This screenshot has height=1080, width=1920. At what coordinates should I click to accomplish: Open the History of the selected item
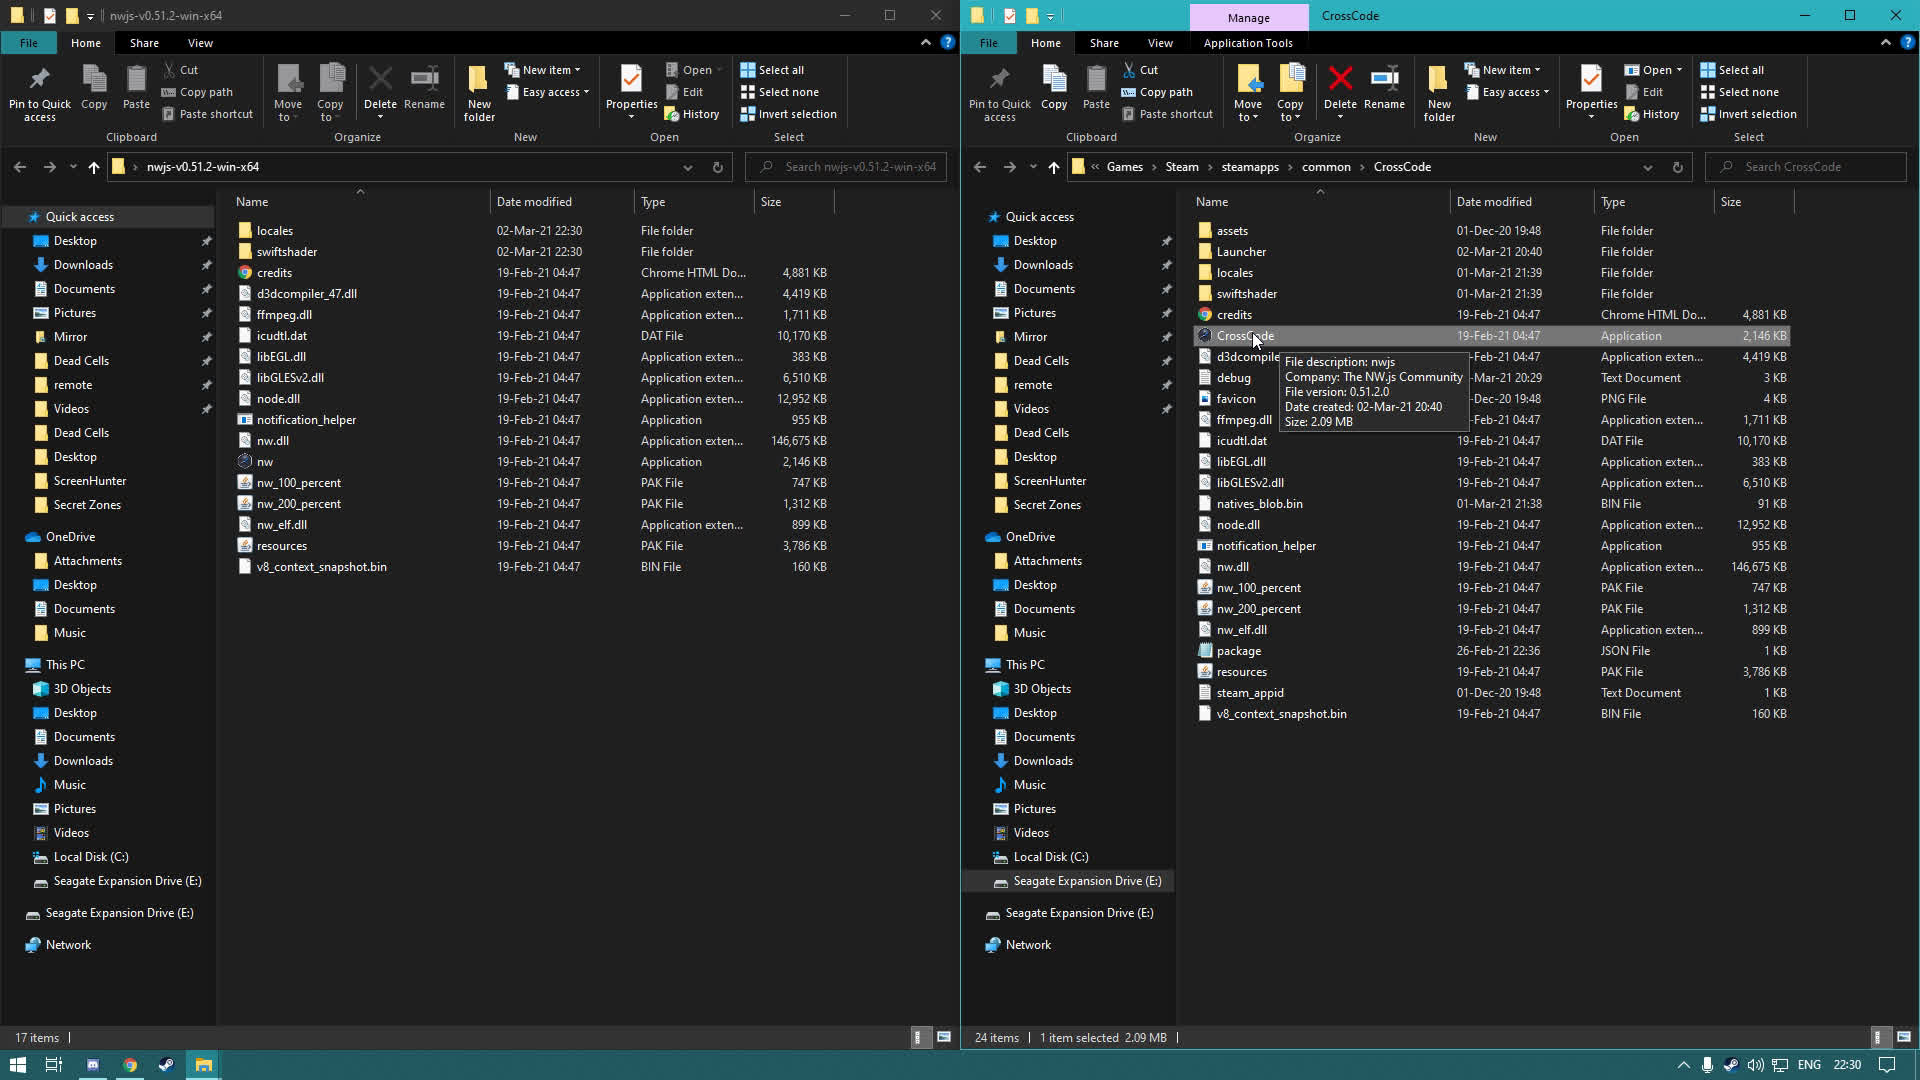(1651, 113)
